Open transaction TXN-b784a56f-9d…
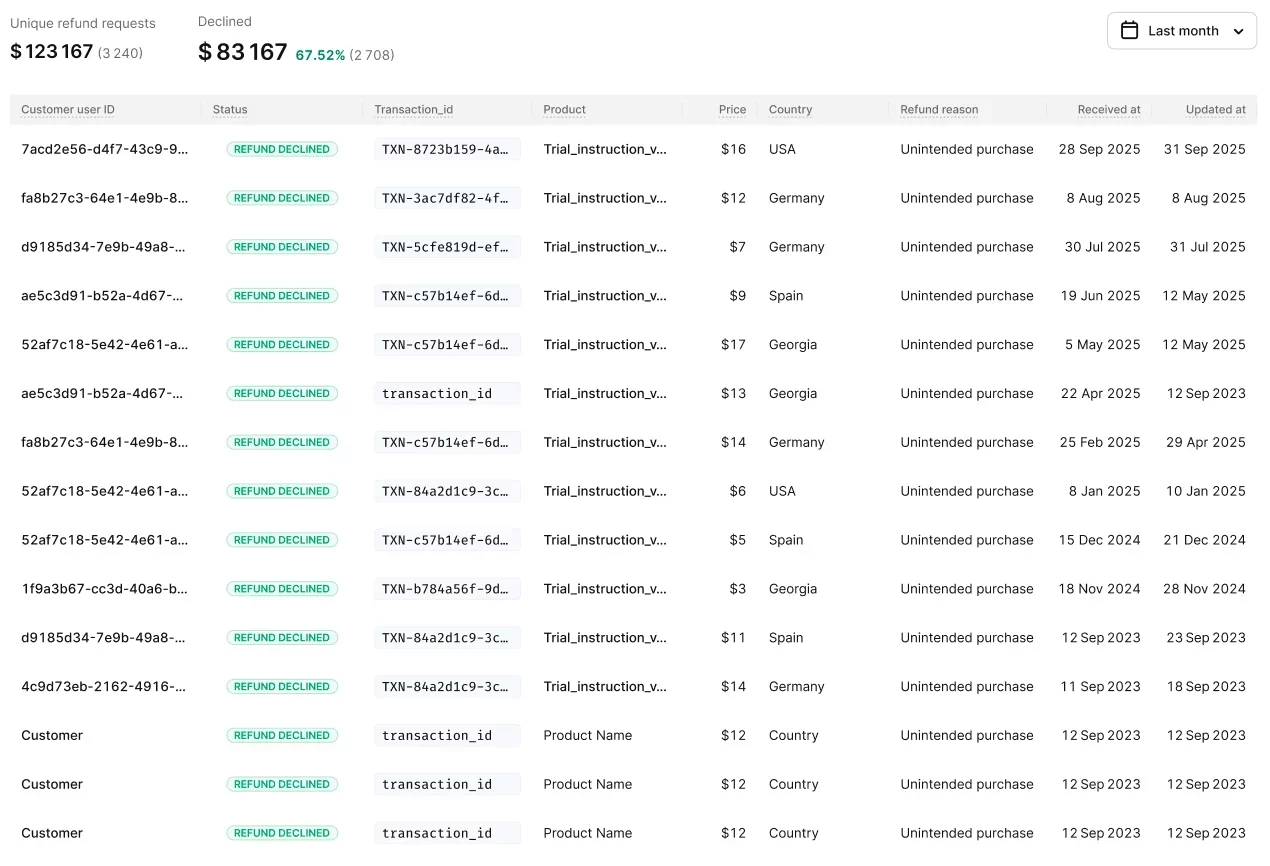 (x=447, y=589)
